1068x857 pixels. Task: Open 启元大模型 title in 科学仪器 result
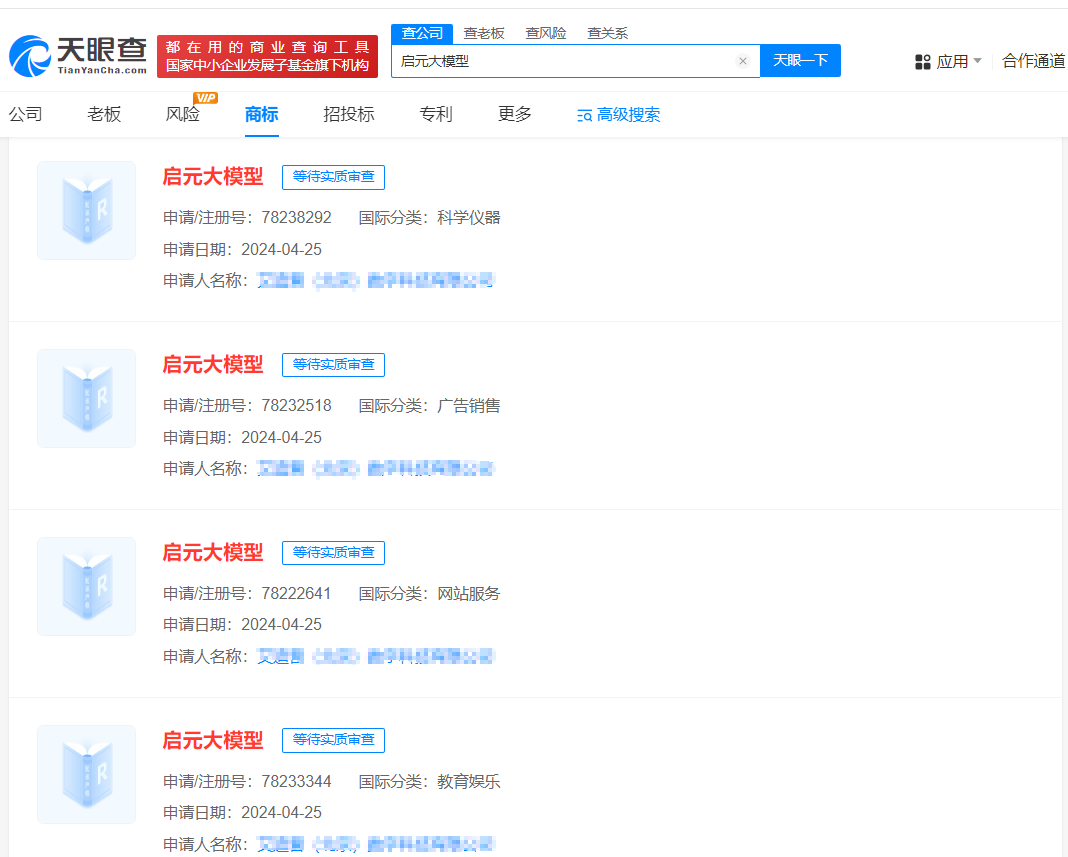tap(213, 177)
